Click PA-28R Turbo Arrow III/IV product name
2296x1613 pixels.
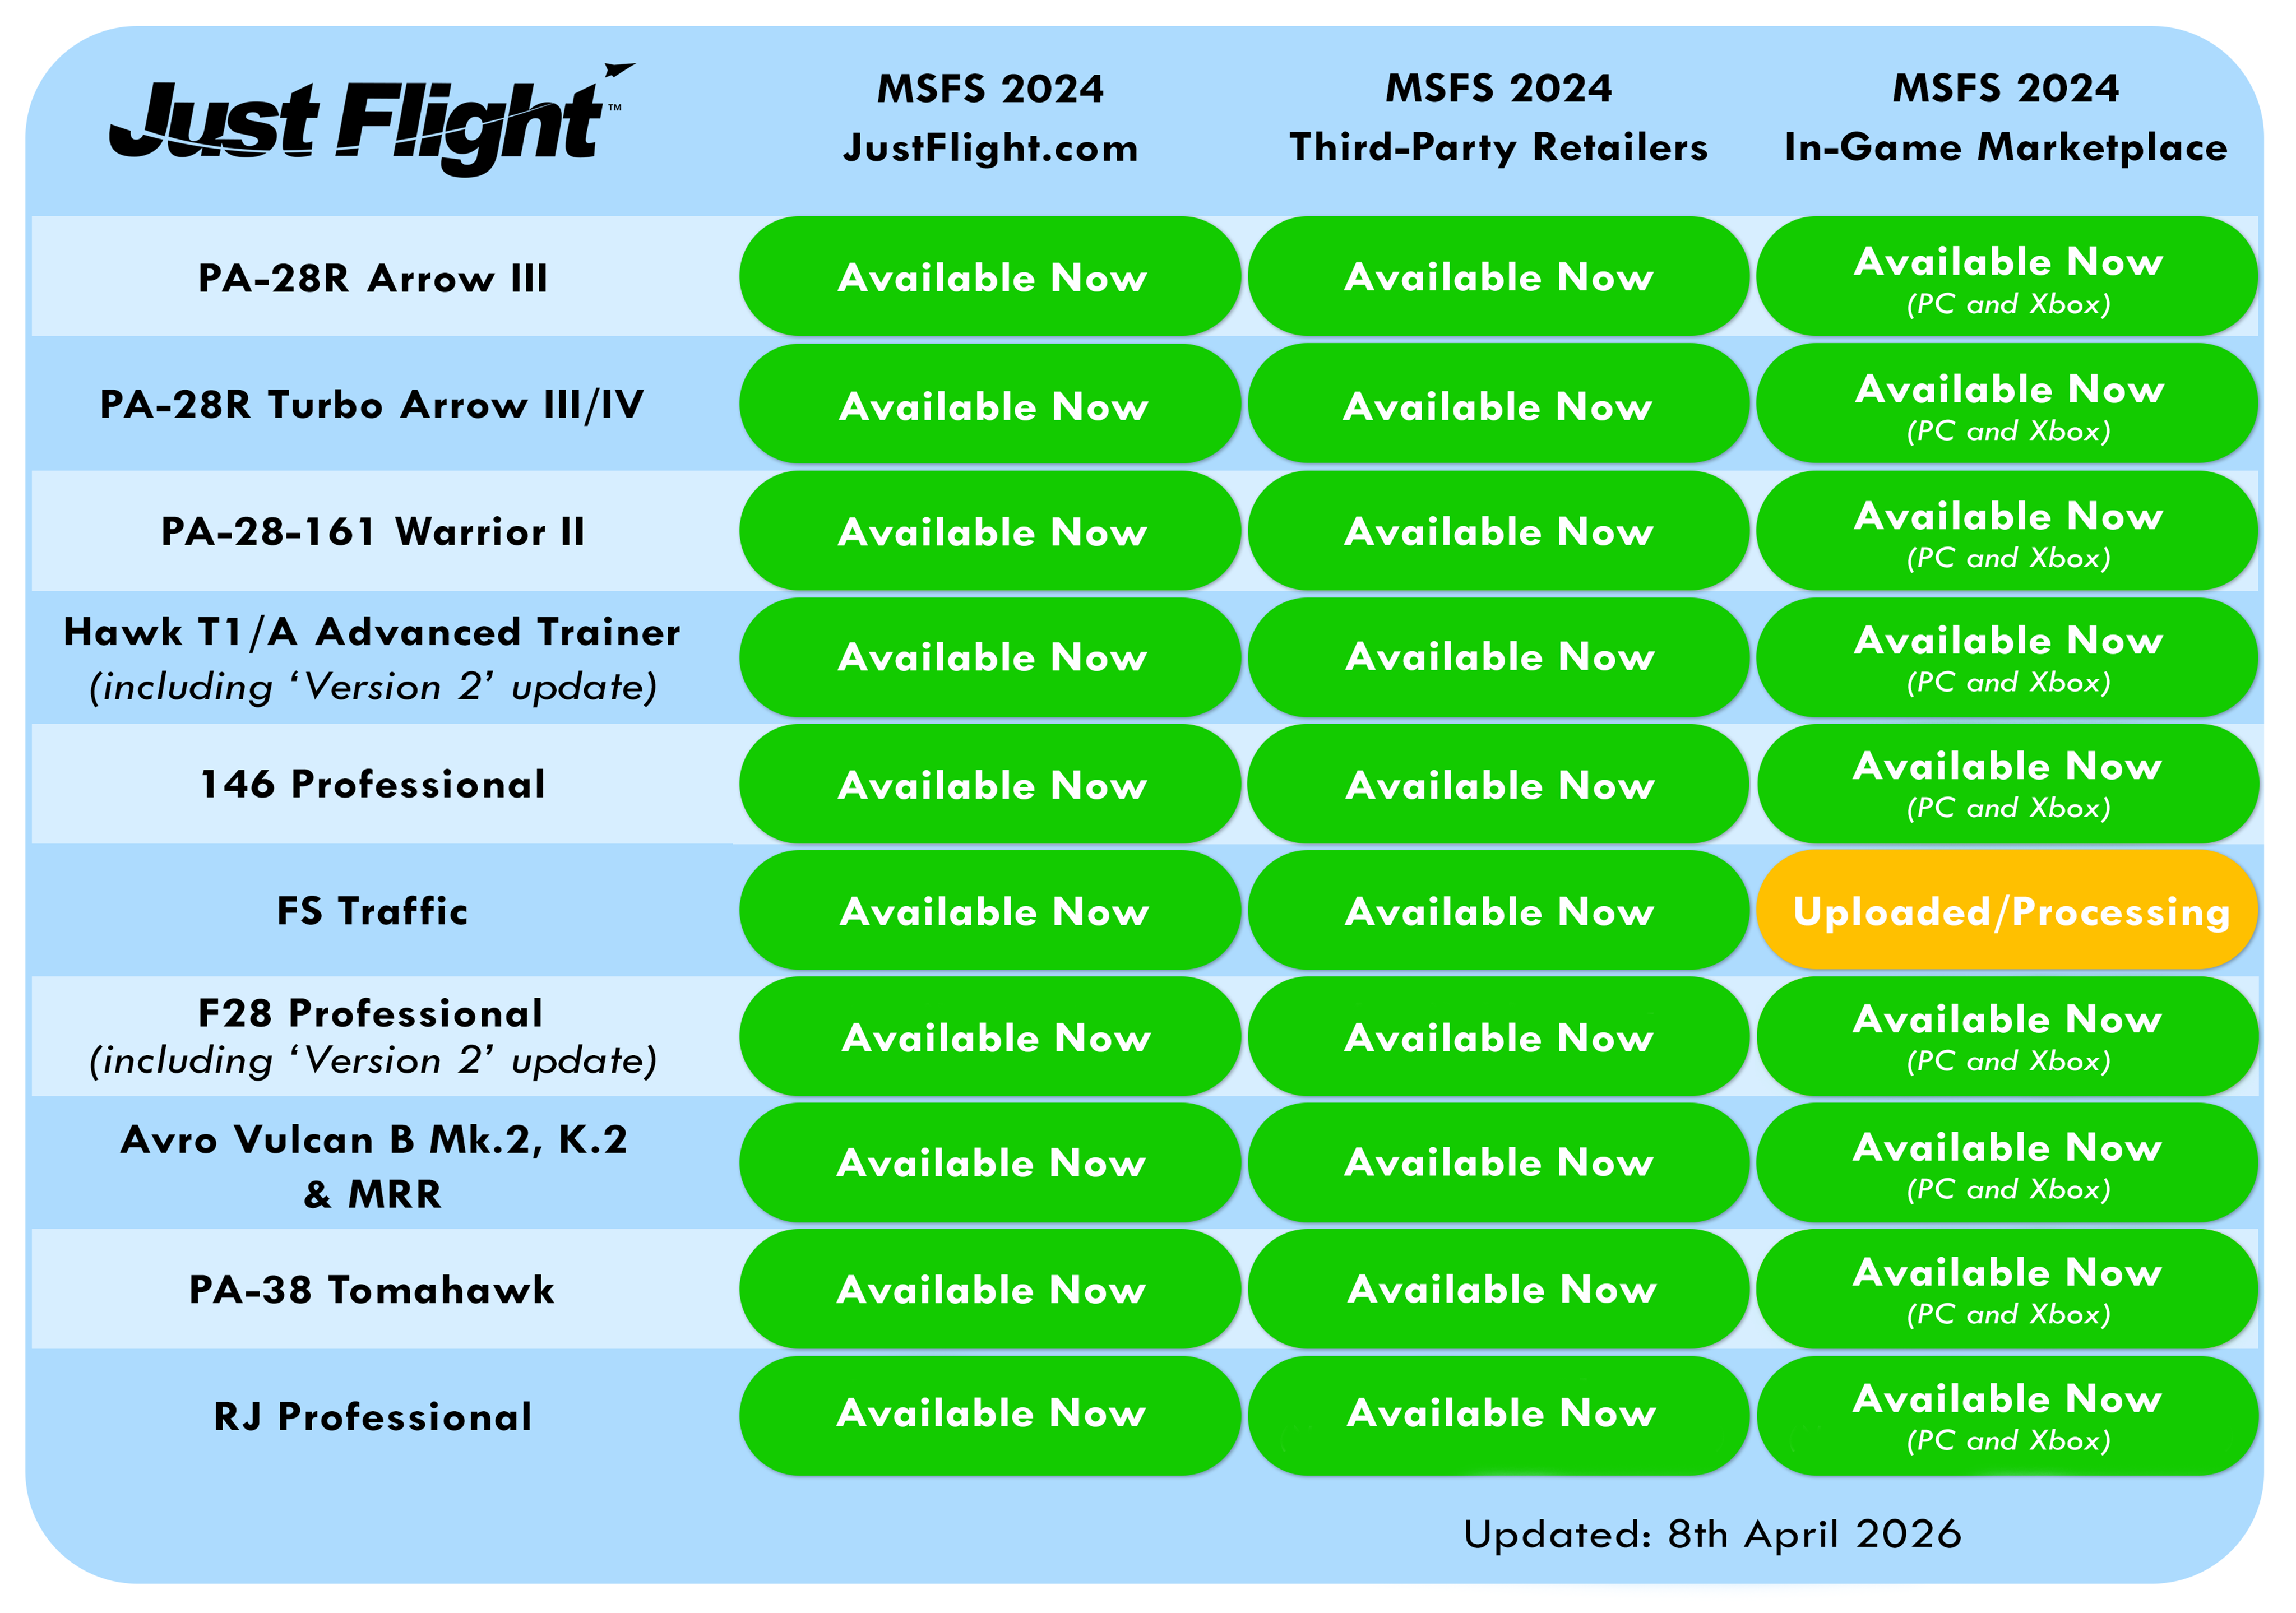(x=372, y=405)
